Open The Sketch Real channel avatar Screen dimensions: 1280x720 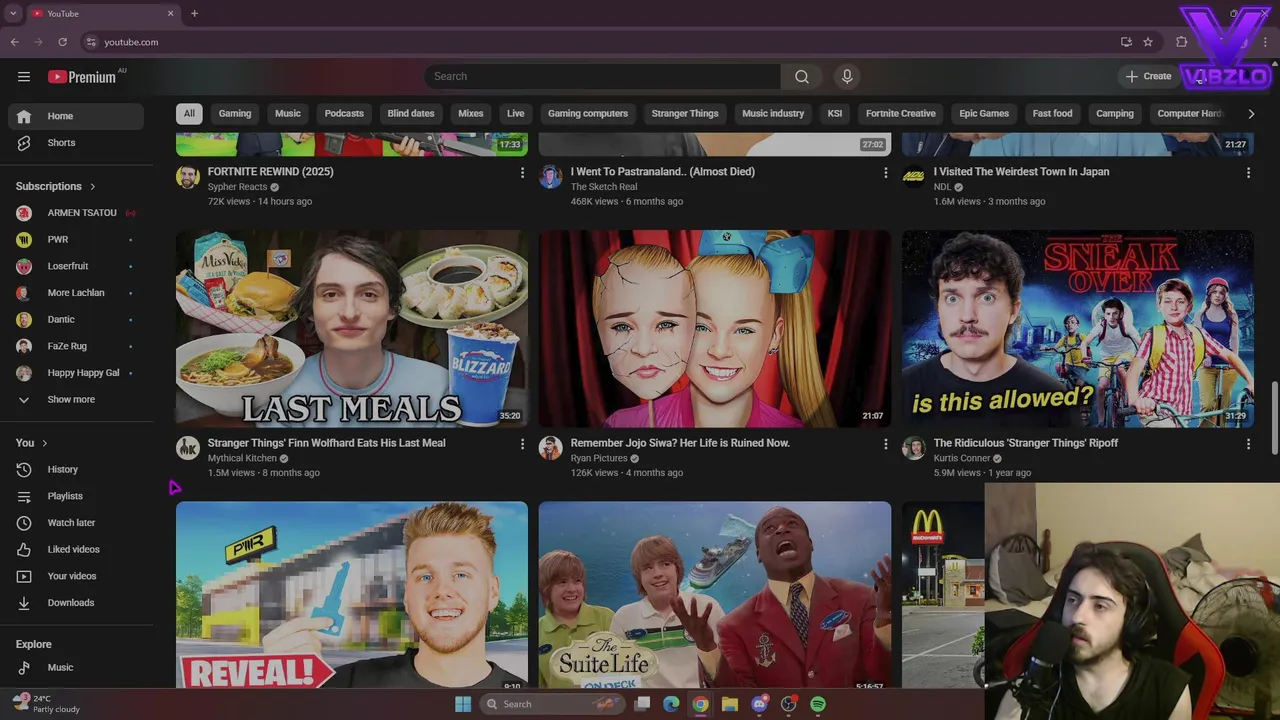pyautogui.click(x=551, y=177)
